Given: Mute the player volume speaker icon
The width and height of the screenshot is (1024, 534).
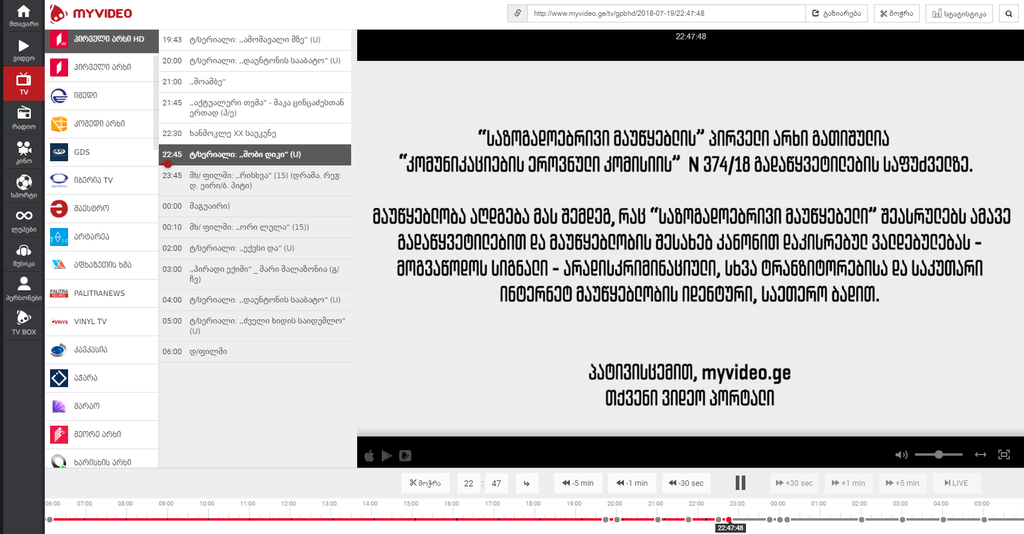Looking at the screenshot, I should tap(901, 454).
